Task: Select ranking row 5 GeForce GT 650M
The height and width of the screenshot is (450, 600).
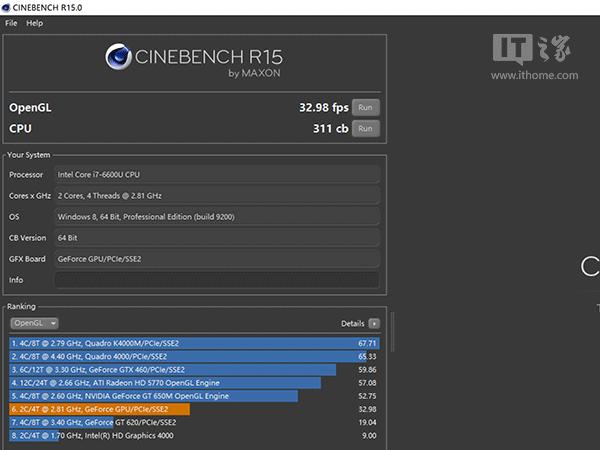Action: pos(194,396)
